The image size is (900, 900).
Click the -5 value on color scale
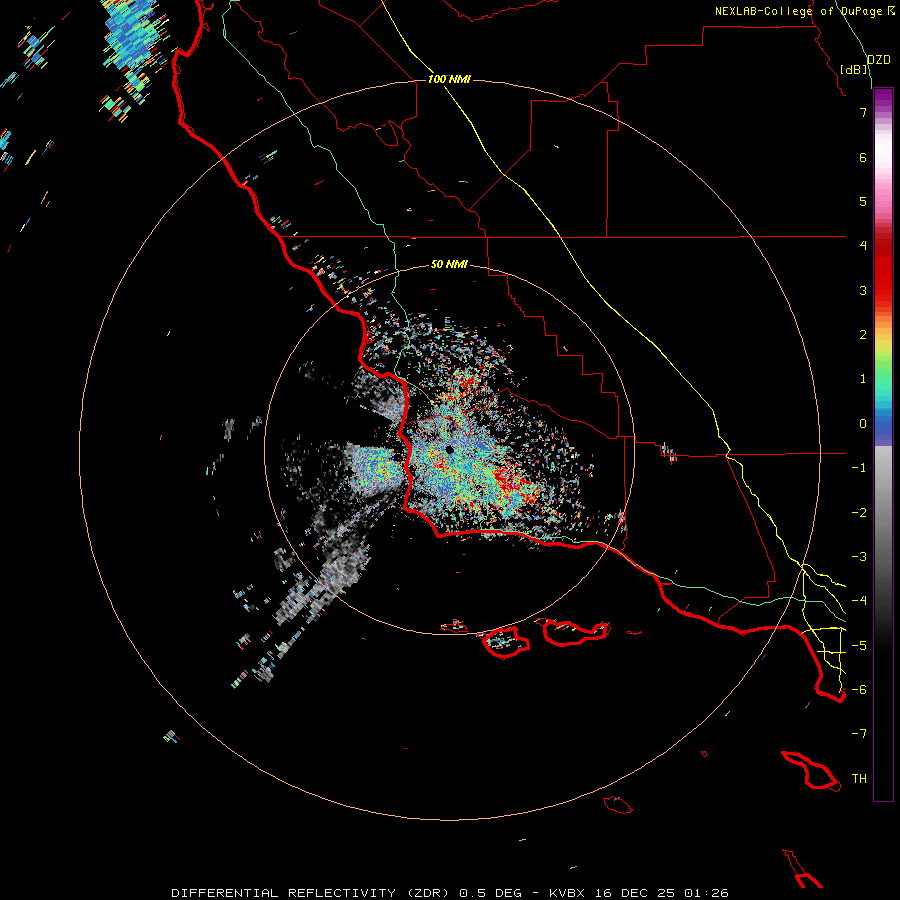[859, 646]
